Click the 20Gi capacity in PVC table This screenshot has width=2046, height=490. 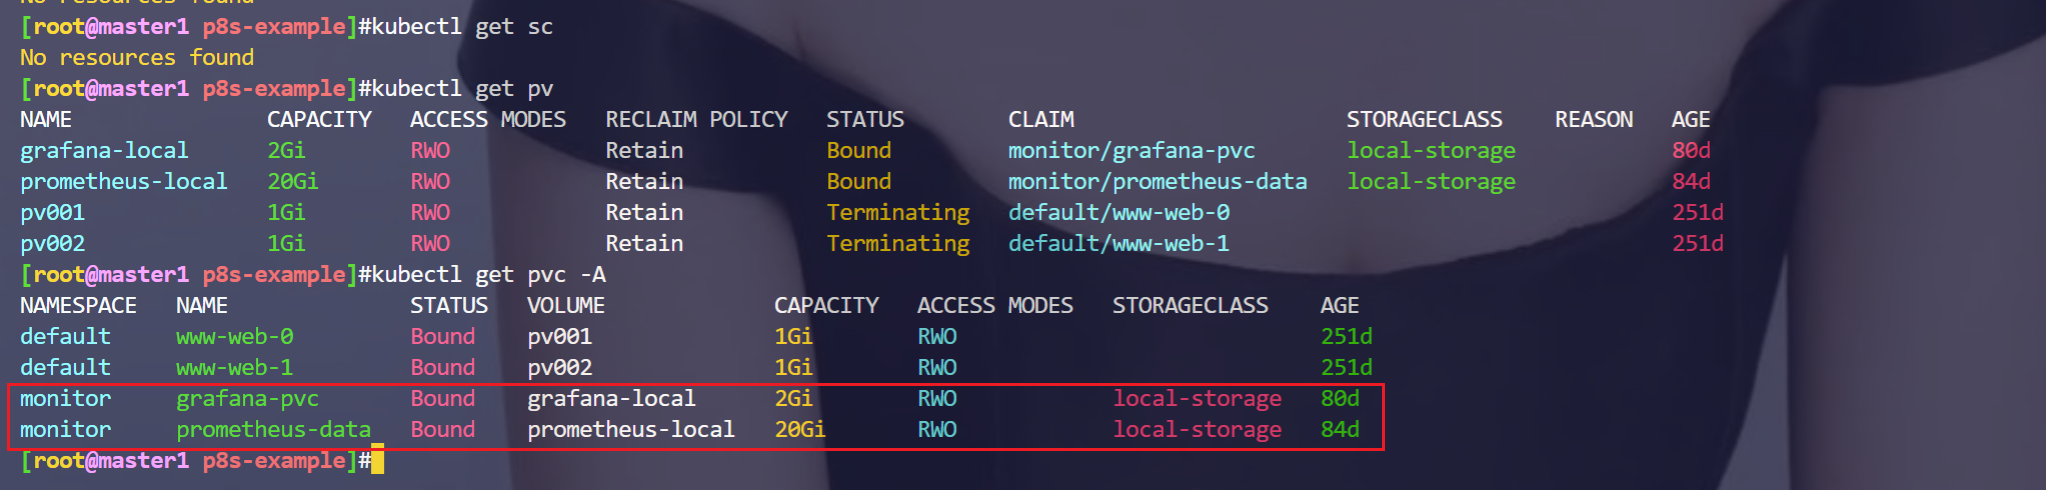point(800,429)
